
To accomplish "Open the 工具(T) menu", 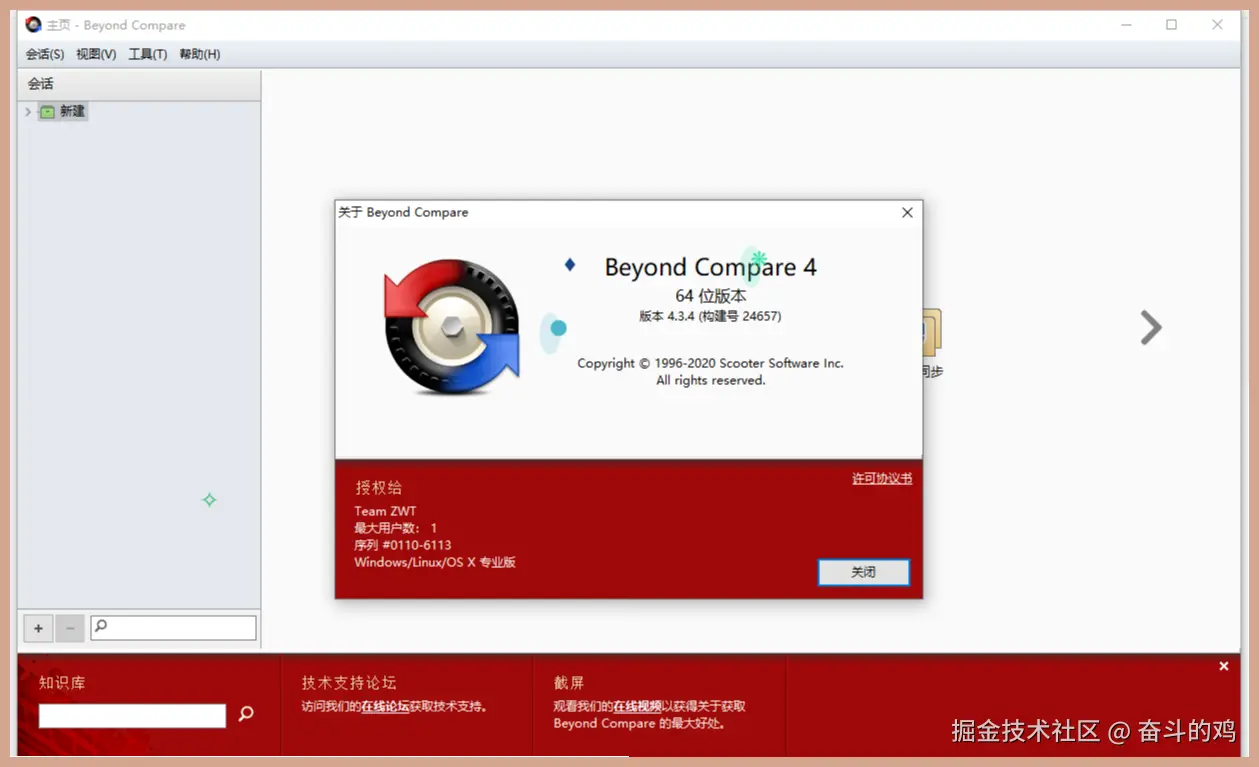I will (x=148, y=54).
